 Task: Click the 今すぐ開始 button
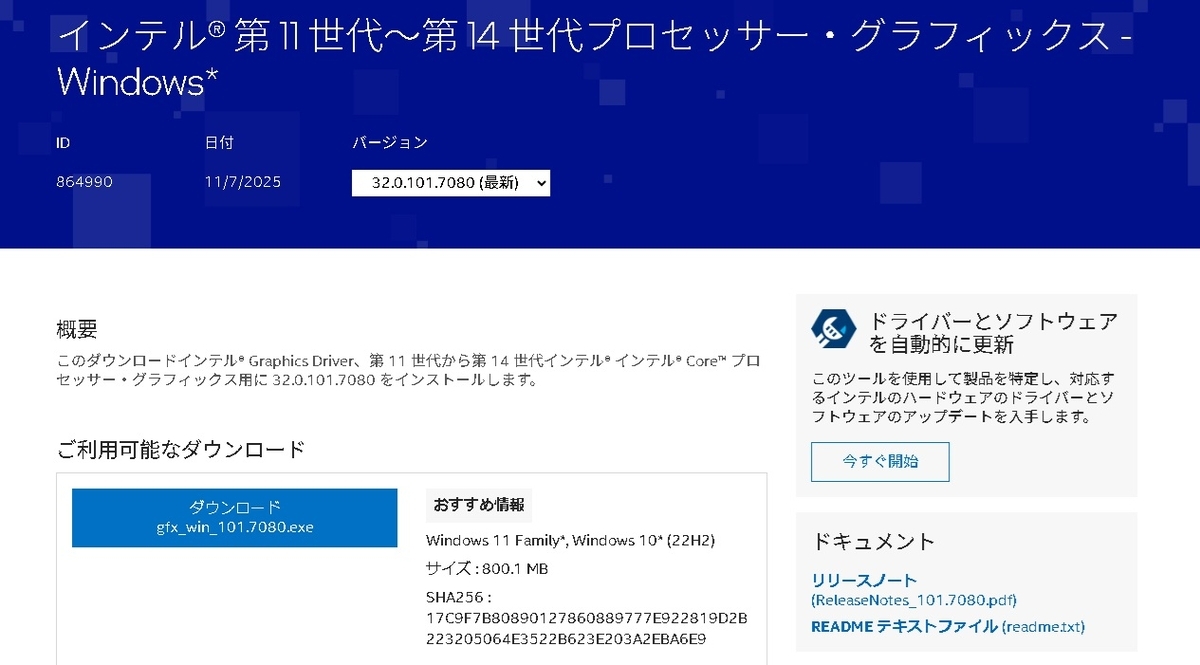coord(880,461)
